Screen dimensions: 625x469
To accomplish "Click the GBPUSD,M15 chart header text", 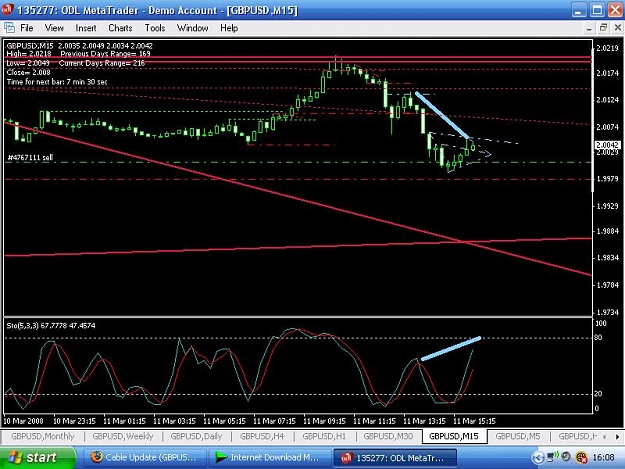I will point(30,46).
